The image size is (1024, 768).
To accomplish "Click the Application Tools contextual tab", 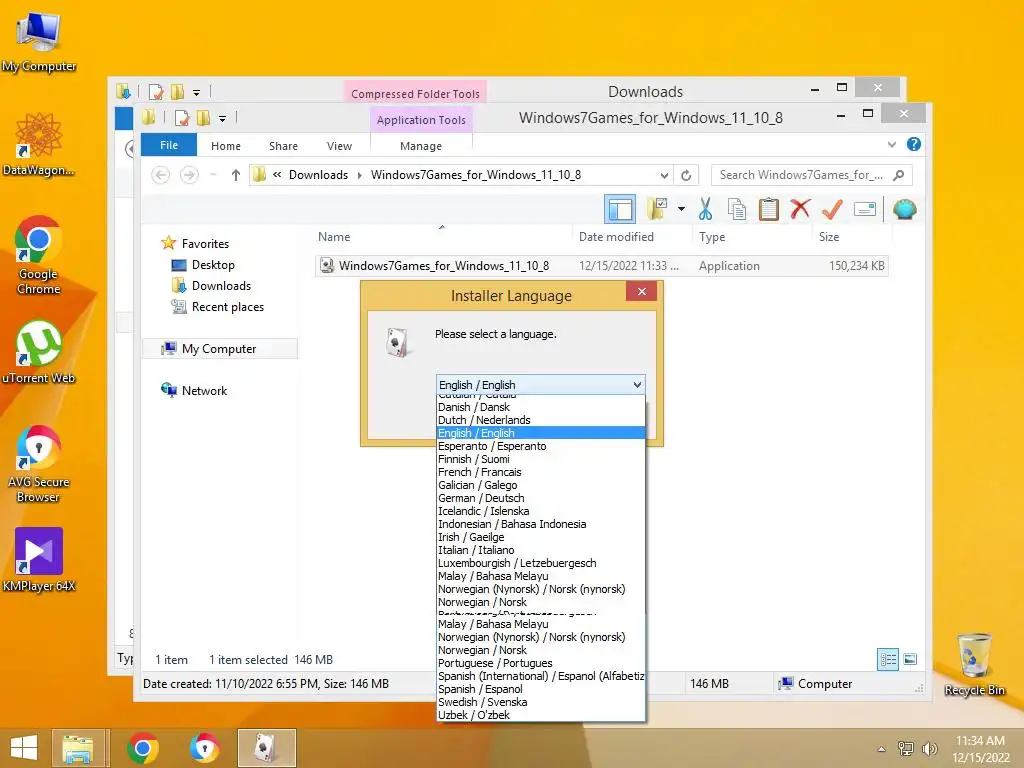I will 421,120.
